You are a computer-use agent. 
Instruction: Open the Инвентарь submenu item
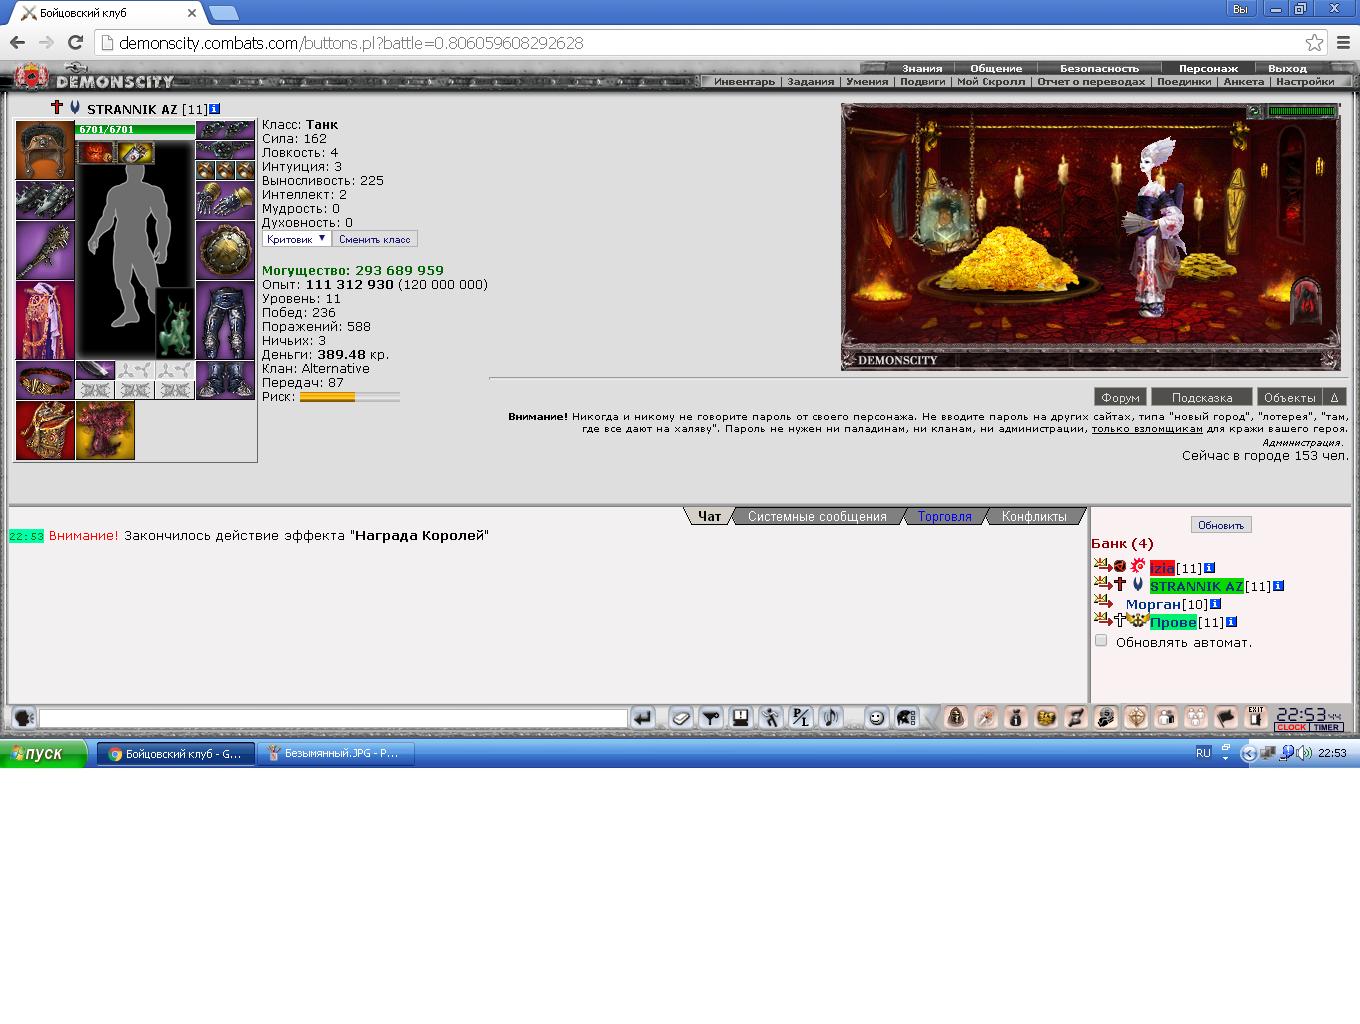click(744, 82)
